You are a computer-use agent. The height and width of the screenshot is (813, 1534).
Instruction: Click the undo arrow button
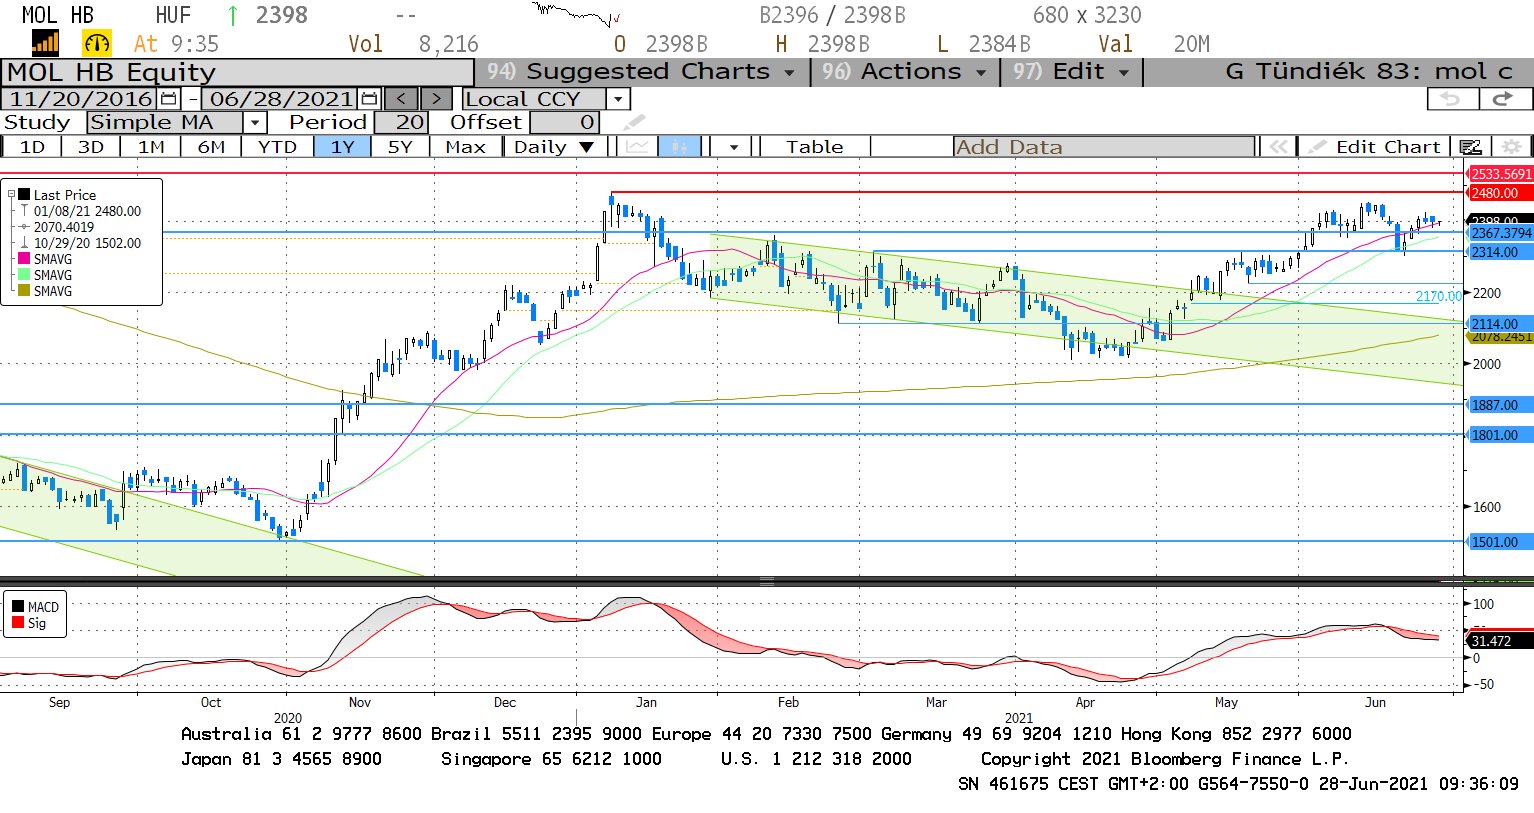(x=1451, y=98)
